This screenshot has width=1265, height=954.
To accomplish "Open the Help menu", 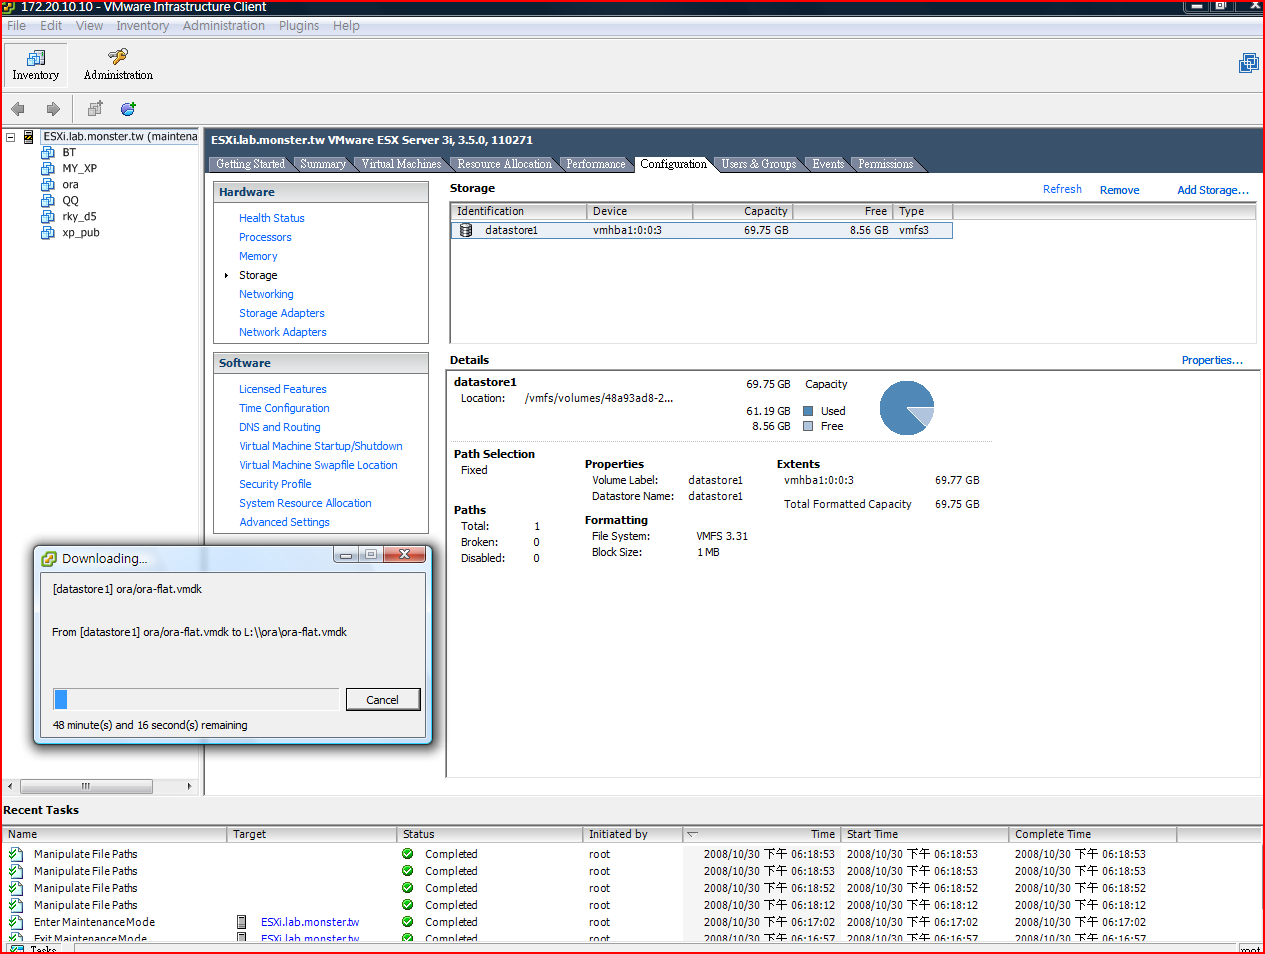I will 346,26.
